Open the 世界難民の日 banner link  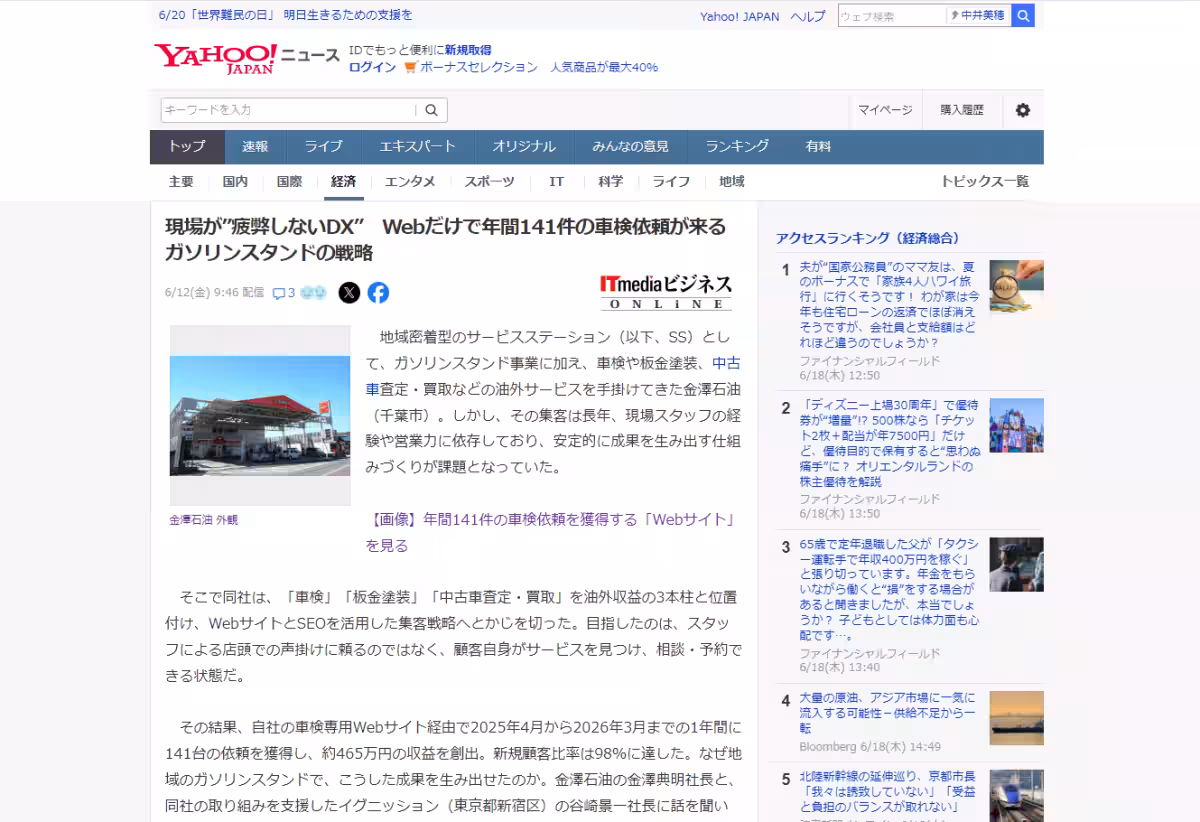285,15
